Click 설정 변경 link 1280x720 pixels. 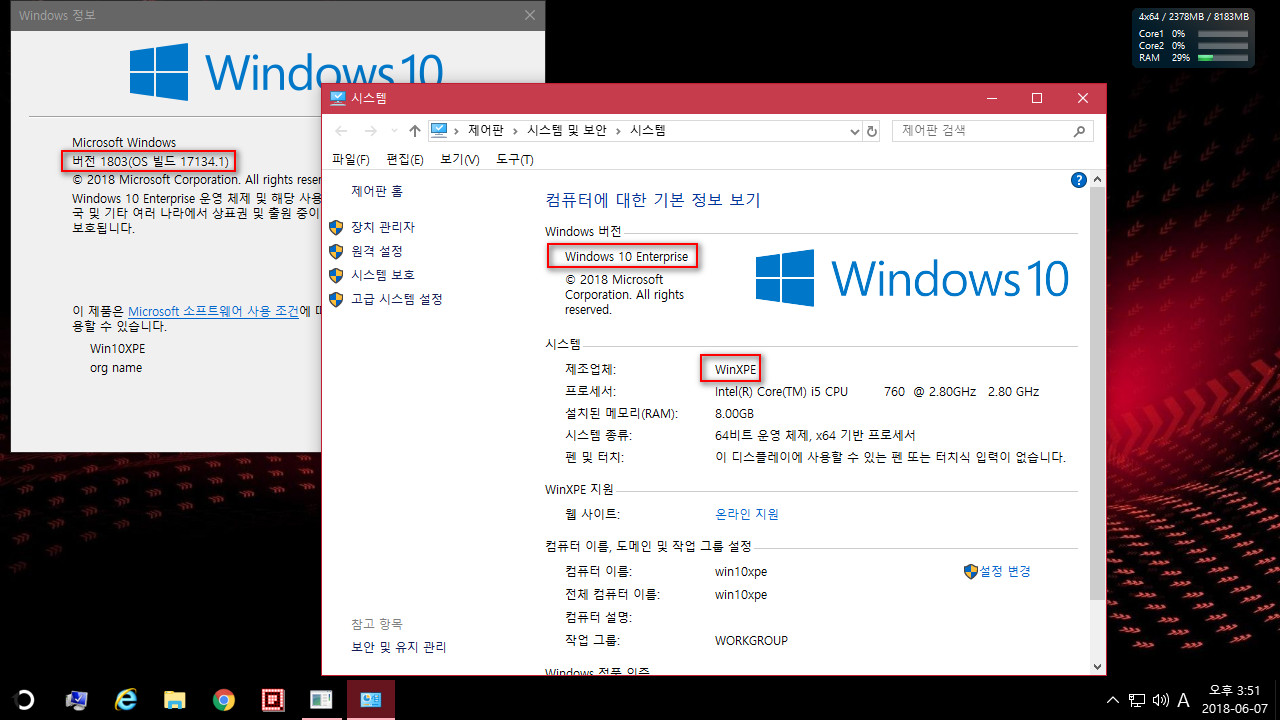[1005, 571]
